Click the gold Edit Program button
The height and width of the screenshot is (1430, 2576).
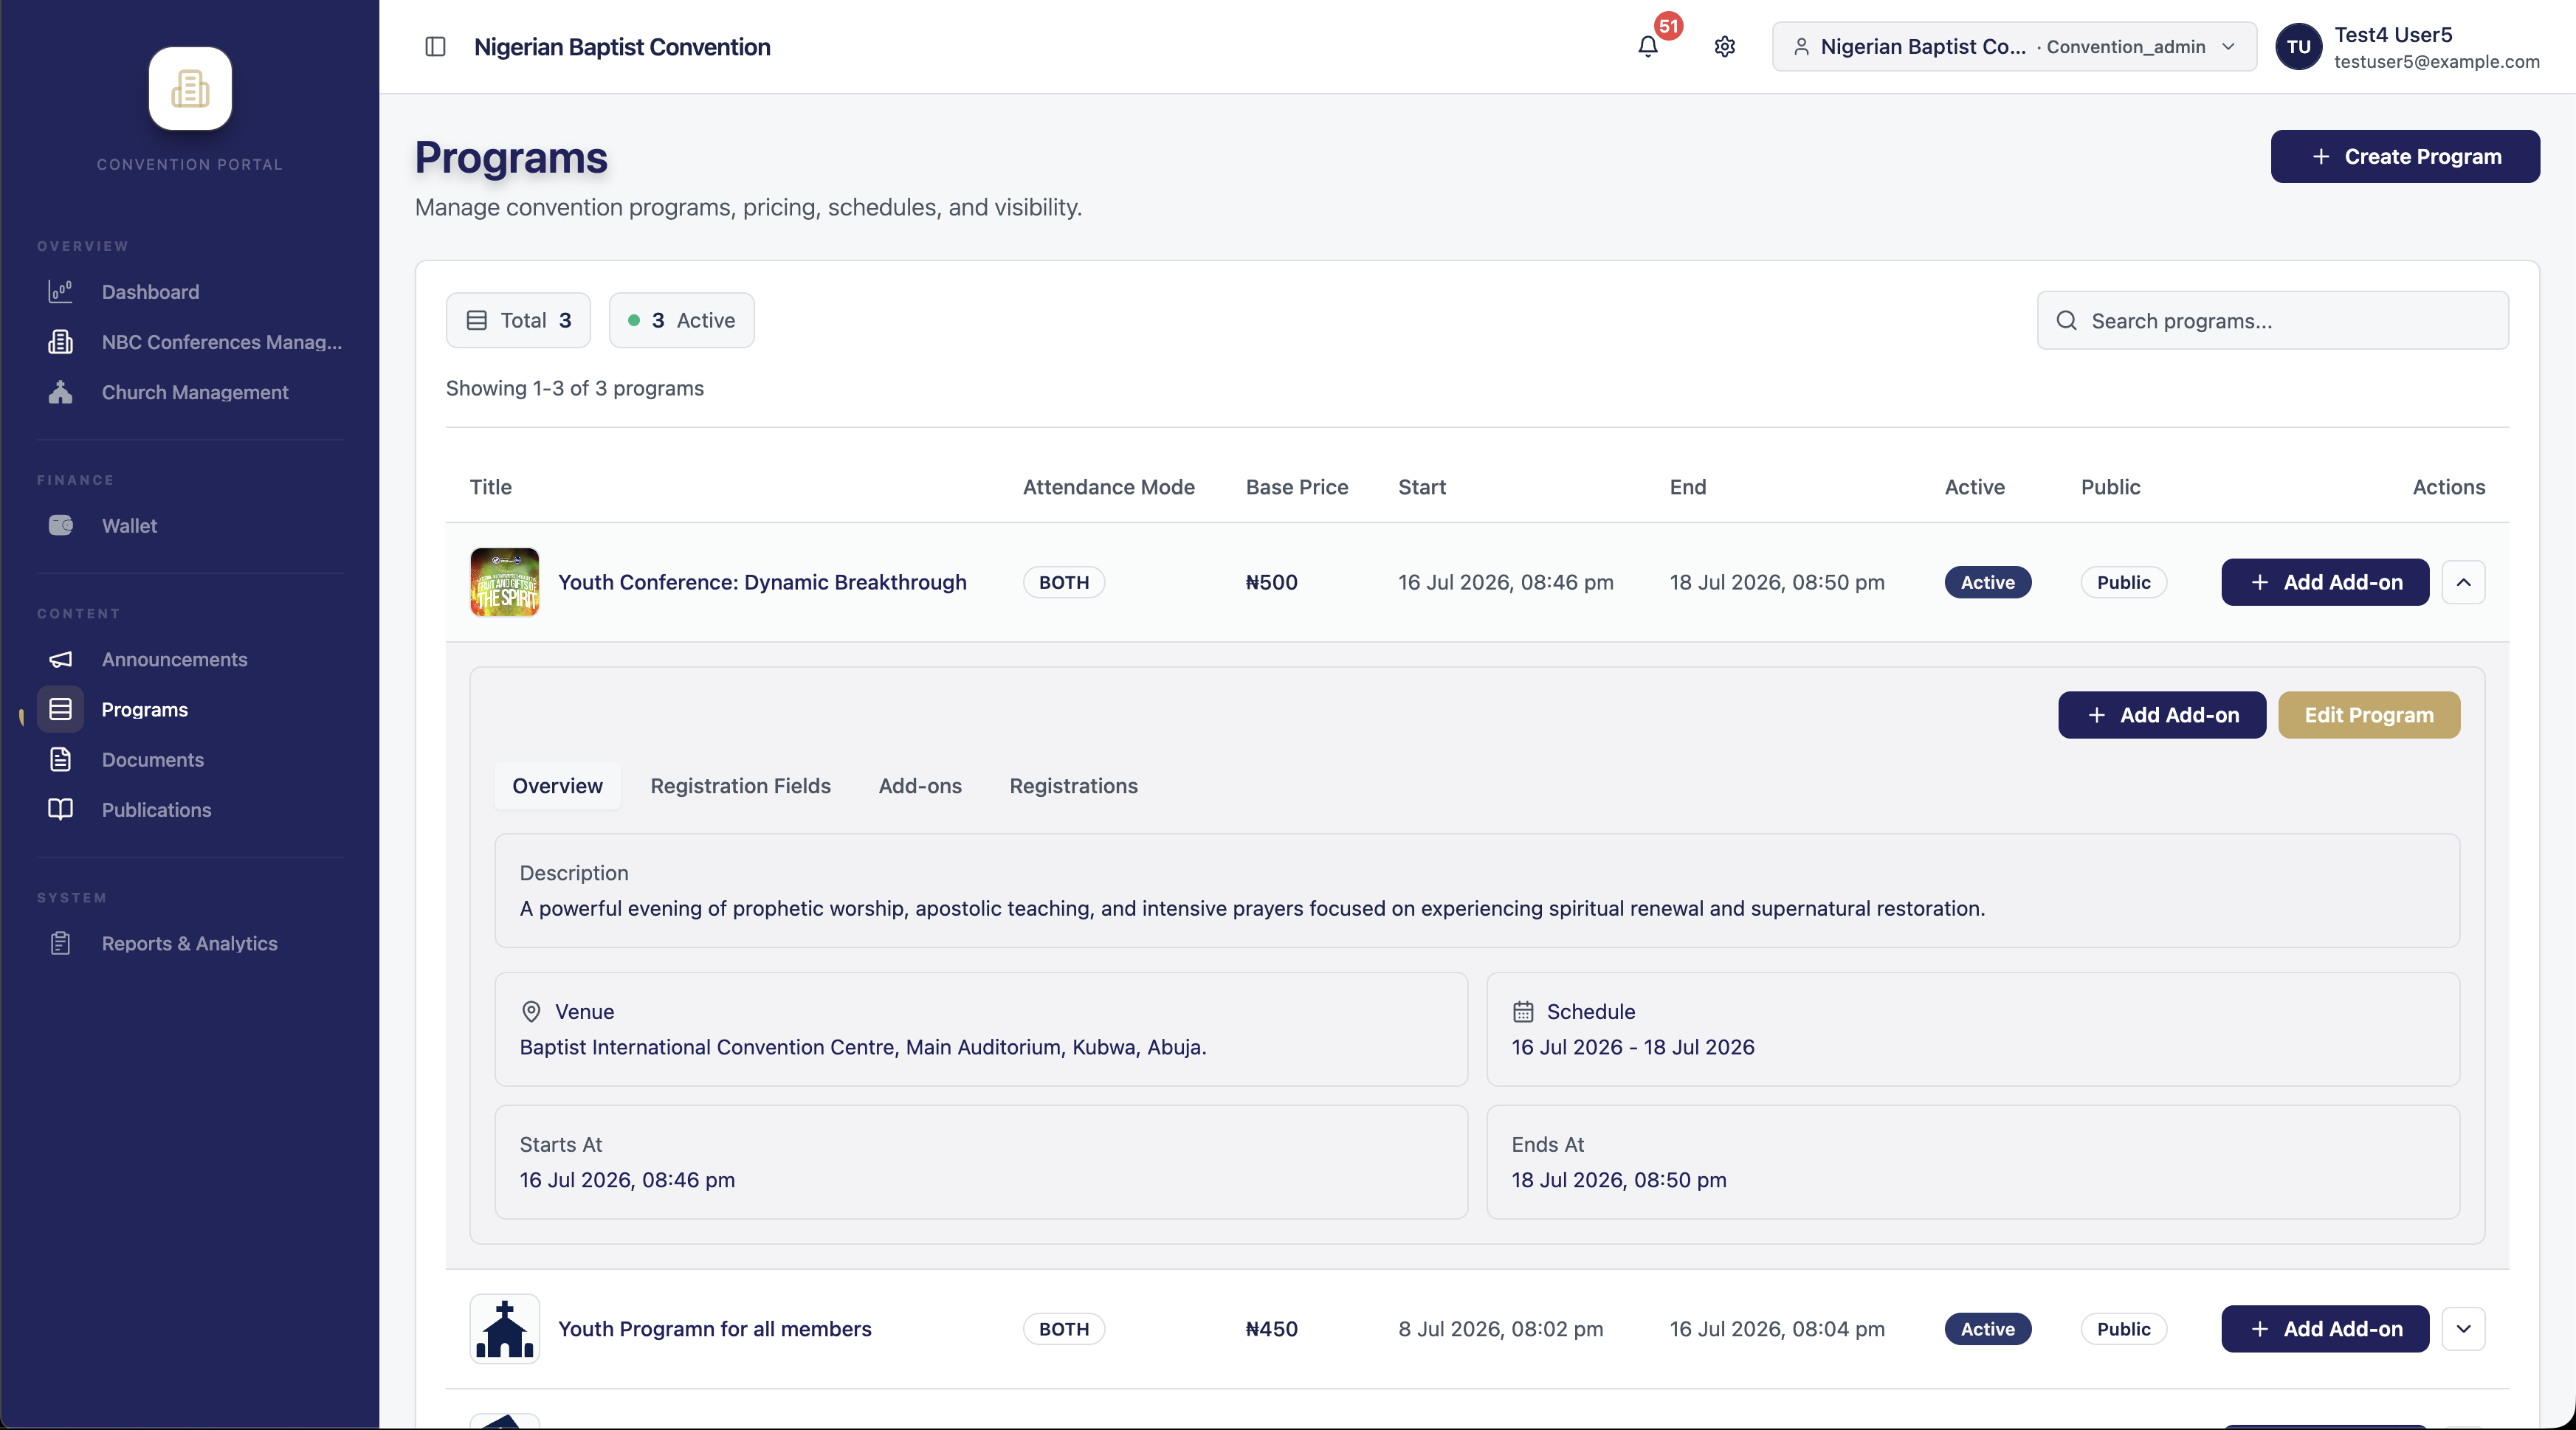click(x=2369, y=715)
